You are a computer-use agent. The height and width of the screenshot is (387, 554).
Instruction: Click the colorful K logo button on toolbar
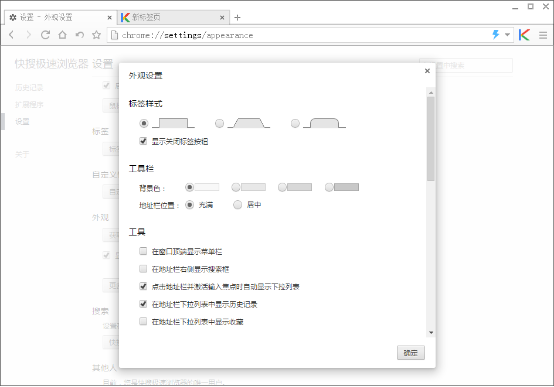click(524, 35)
